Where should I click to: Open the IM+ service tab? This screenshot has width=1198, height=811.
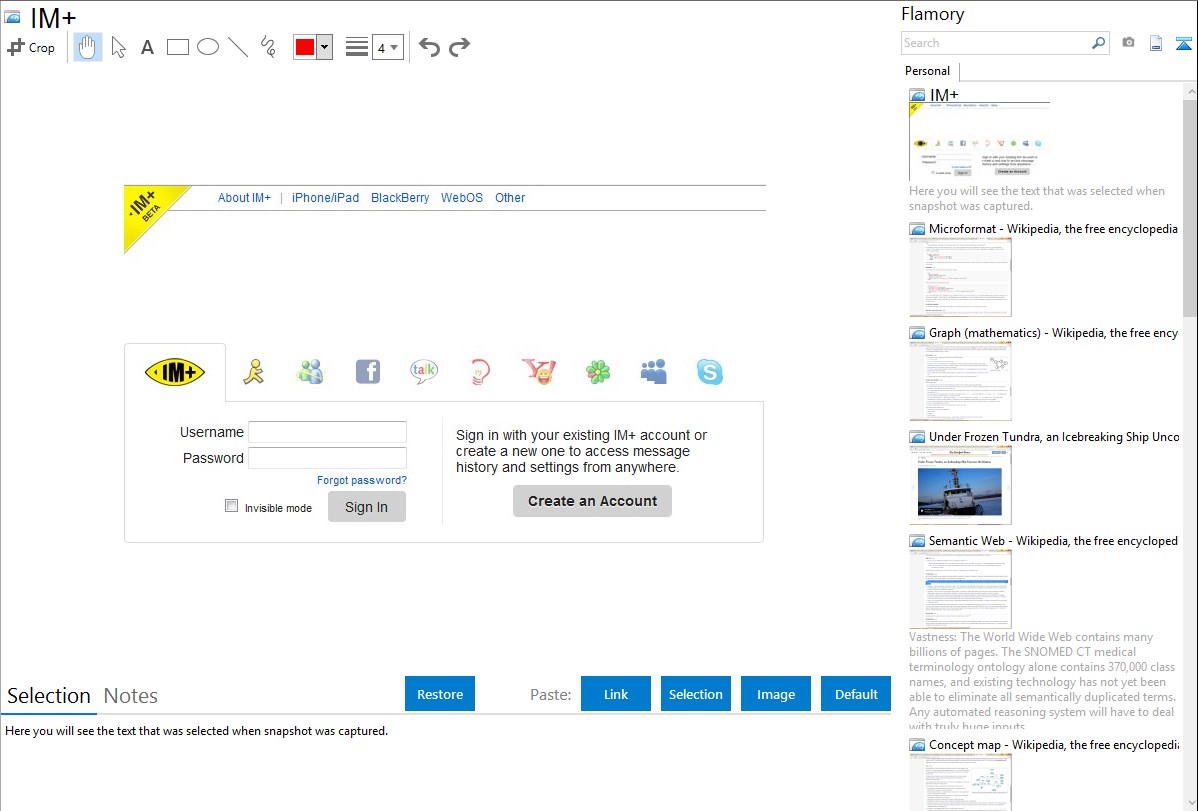175,372
